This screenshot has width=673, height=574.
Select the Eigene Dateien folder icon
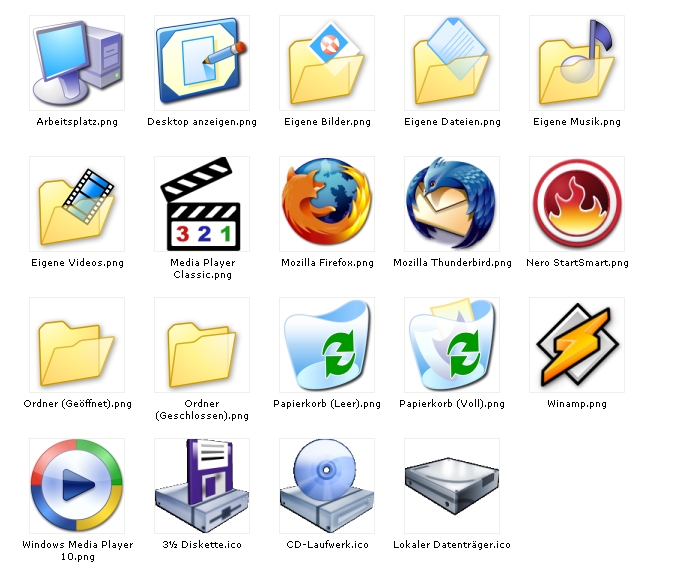coord(452,63)
